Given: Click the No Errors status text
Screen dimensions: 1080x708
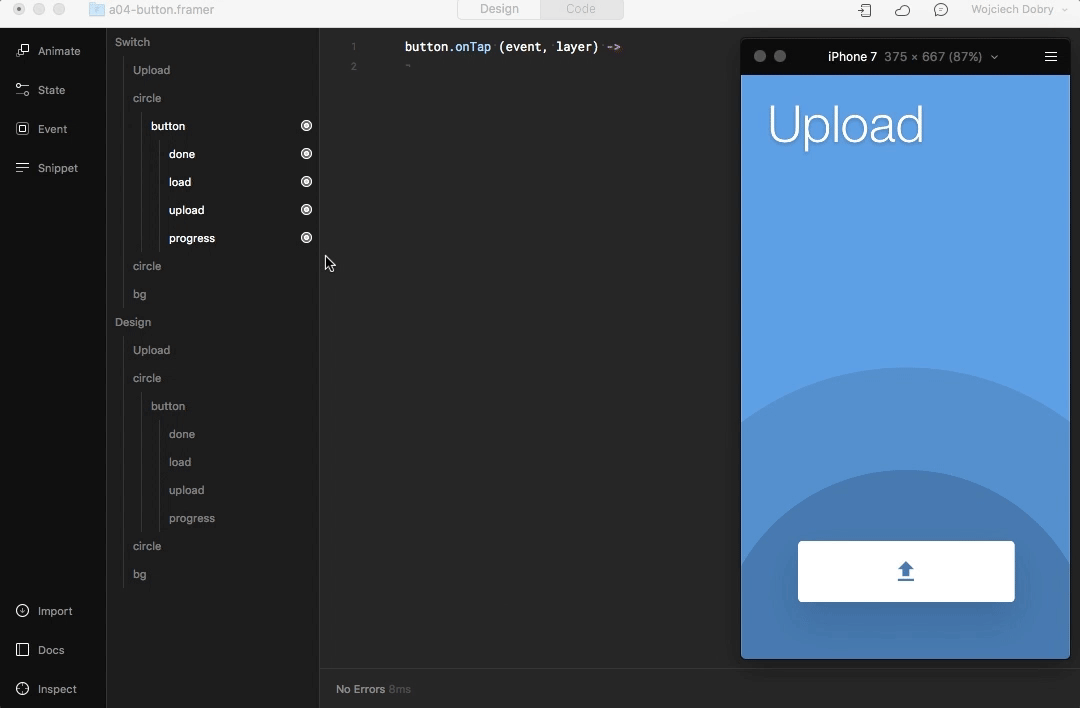Looking at the screenshot, I should 360,689.
